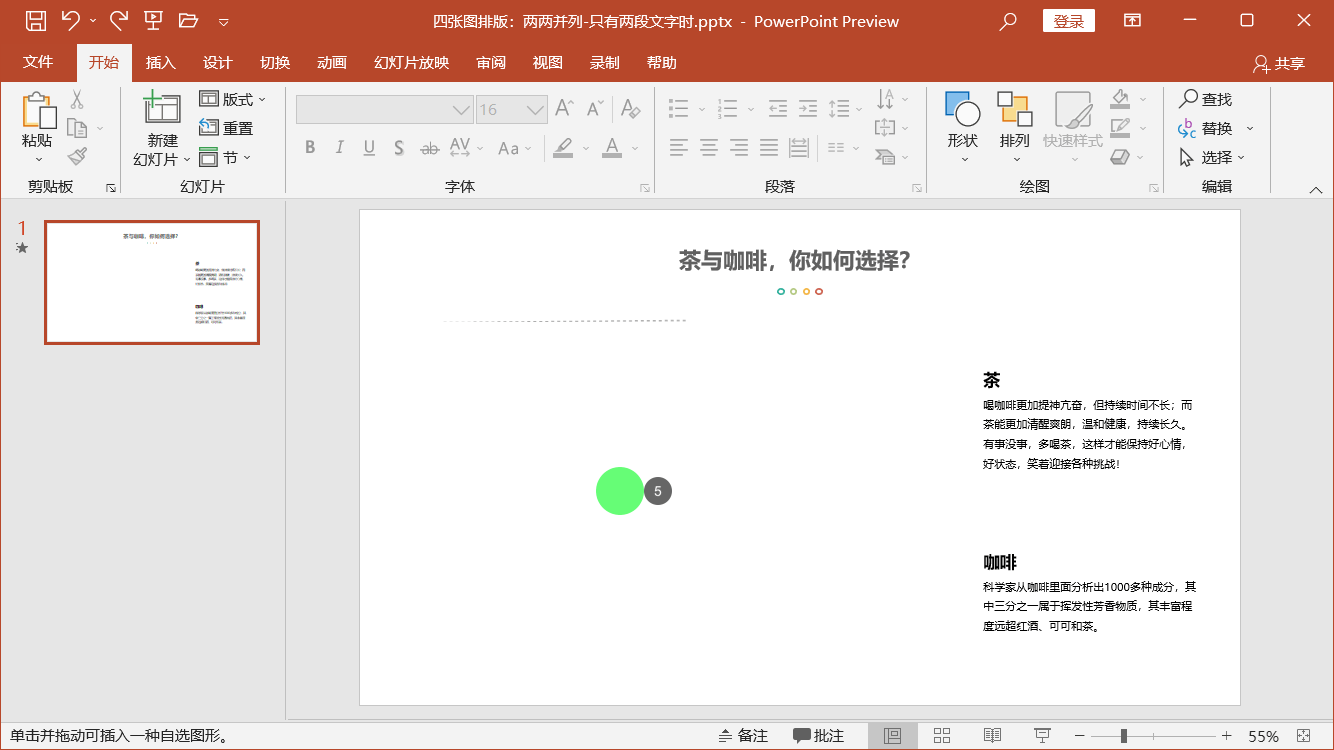Toggle bold formatting

pos(310,148)
